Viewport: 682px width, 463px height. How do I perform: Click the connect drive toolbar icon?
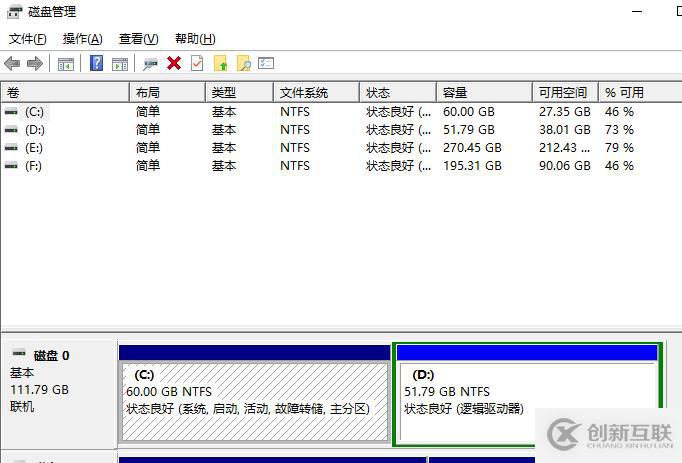[x=150, y=64]
